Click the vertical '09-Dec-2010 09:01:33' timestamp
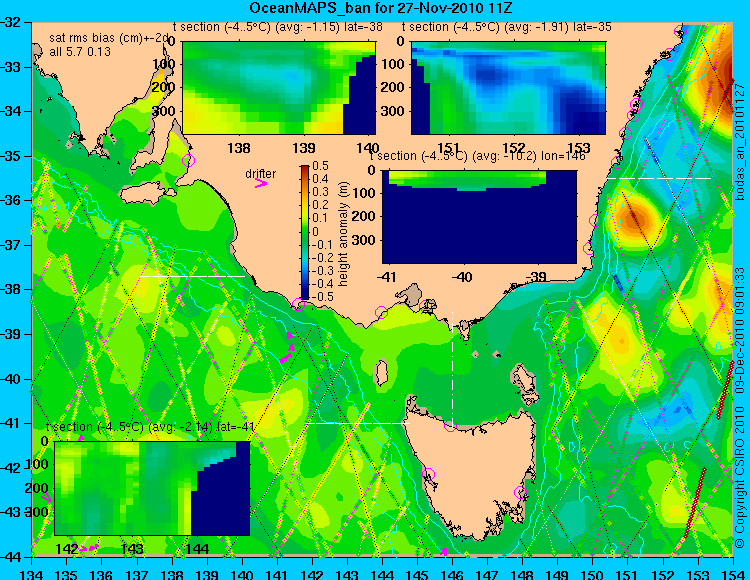This screenshot has height=580, width=750. (740, 328)
